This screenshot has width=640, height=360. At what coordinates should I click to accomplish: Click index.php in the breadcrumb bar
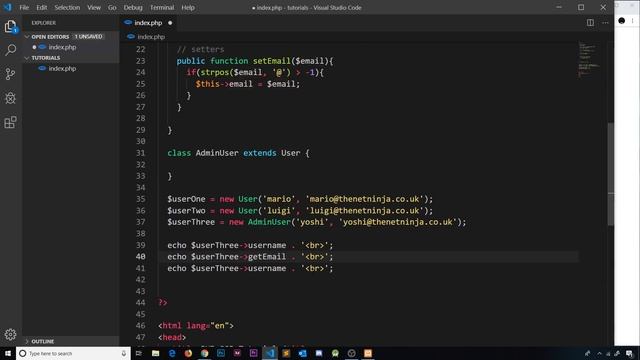tap(151, 37)
